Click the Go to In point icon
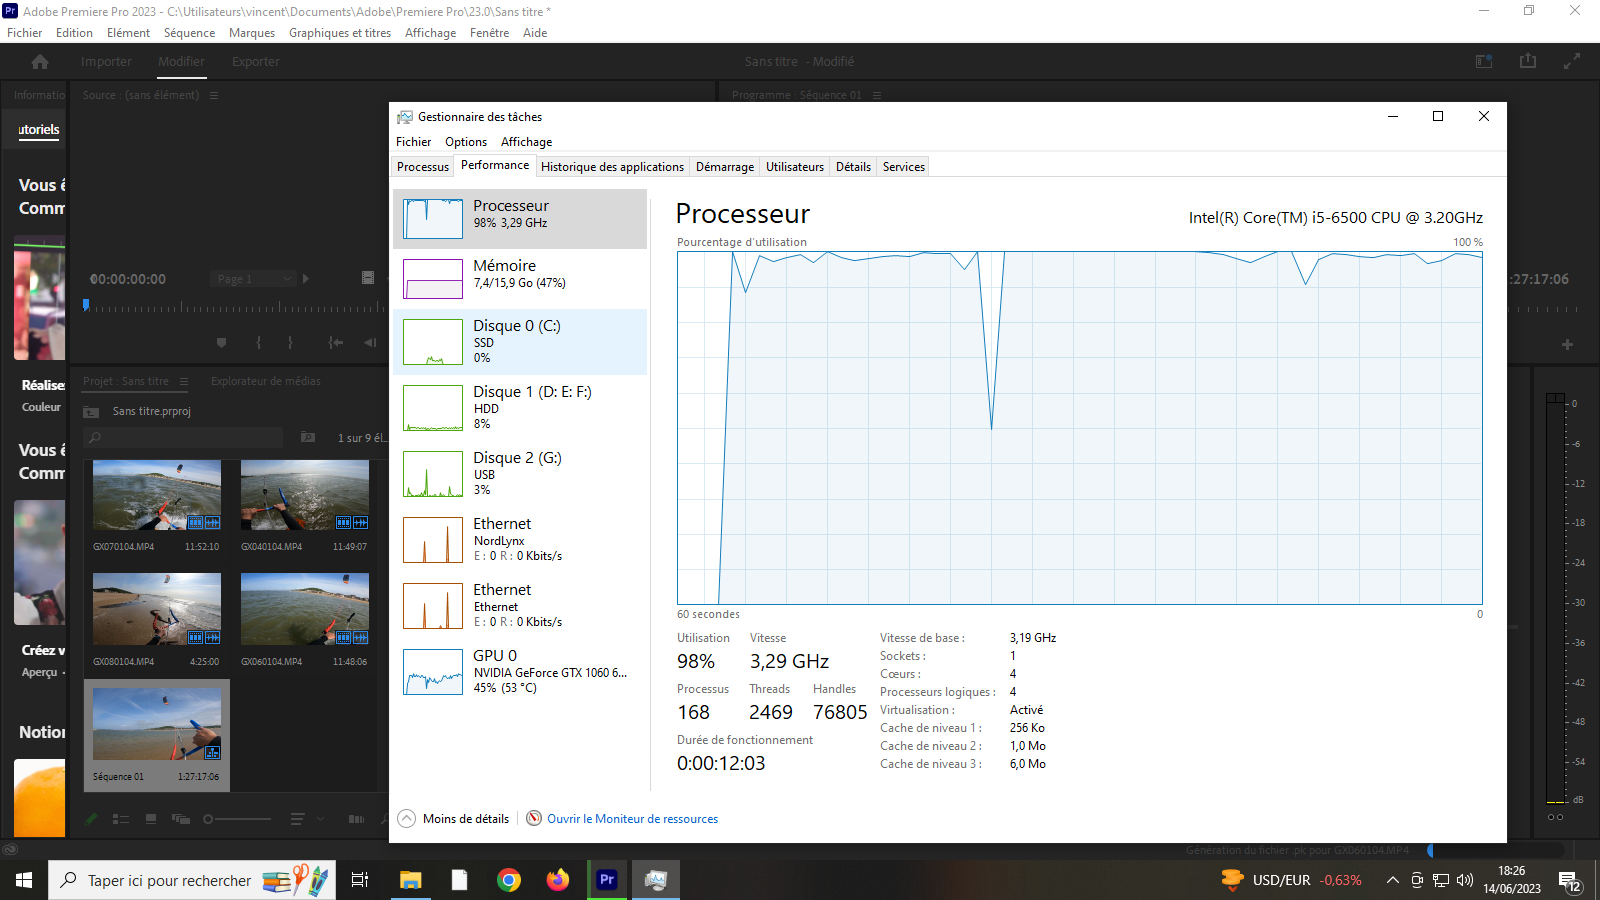Screen dimensions: 1600x900 click(x=336, y=342)
